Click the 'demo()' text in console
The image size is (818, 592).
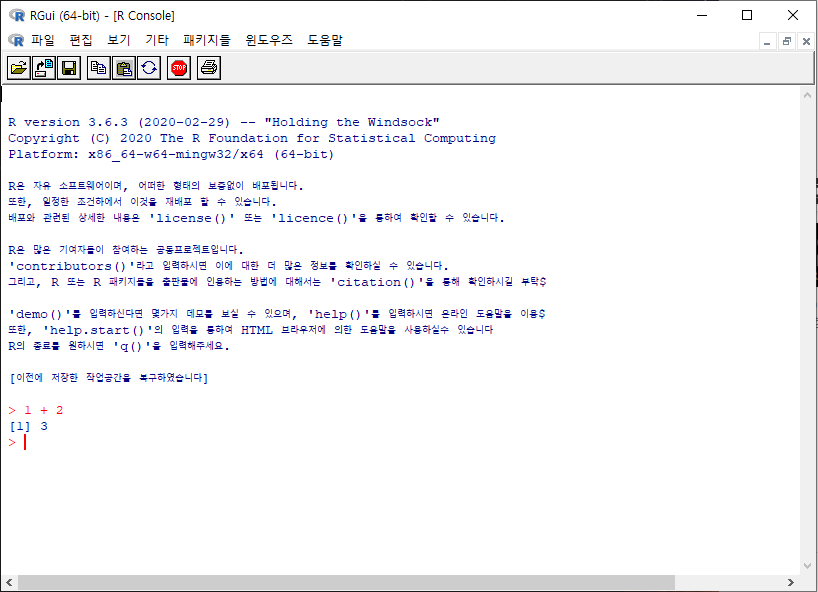coord(40,314)
